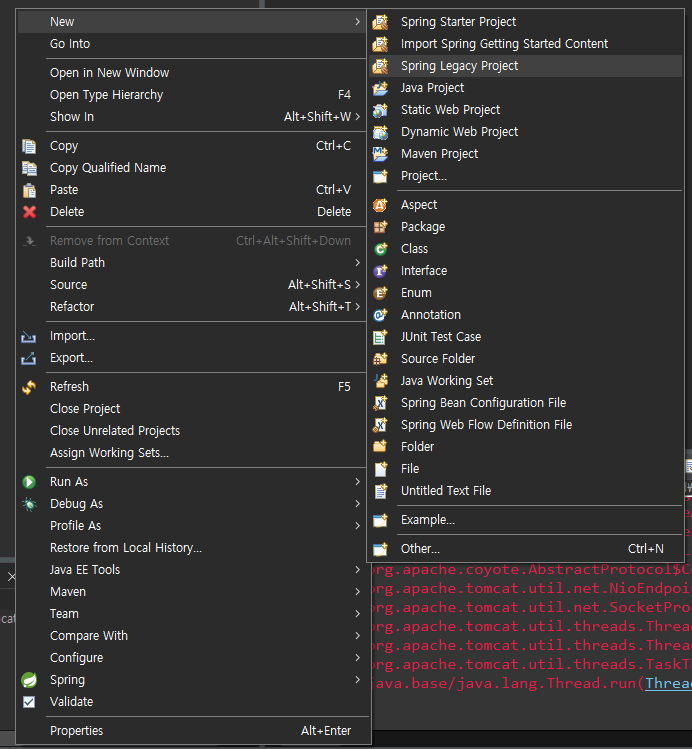Select Close Unrelated Projects

click(192, 431)
